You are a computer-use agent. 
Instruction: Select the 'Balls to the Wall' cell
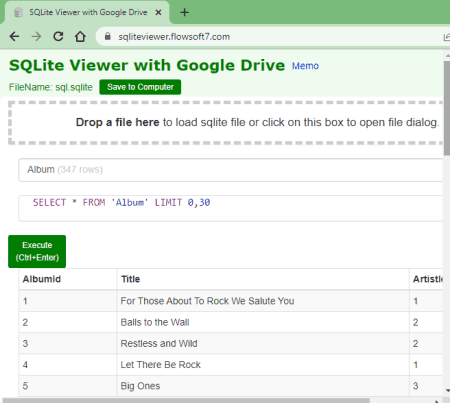(x=263, y=322)
